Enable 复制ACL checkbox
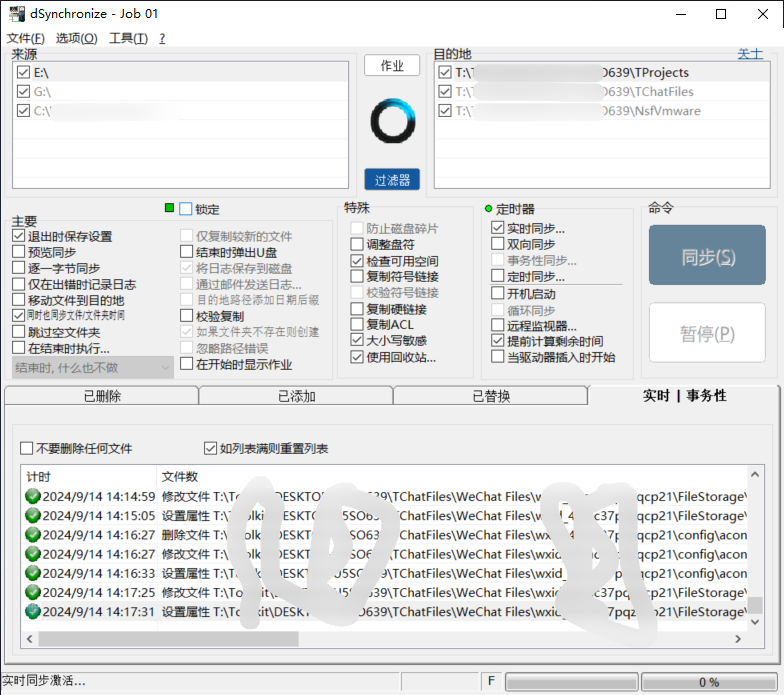The image size is (784, 695). click(x=356, y=324)
